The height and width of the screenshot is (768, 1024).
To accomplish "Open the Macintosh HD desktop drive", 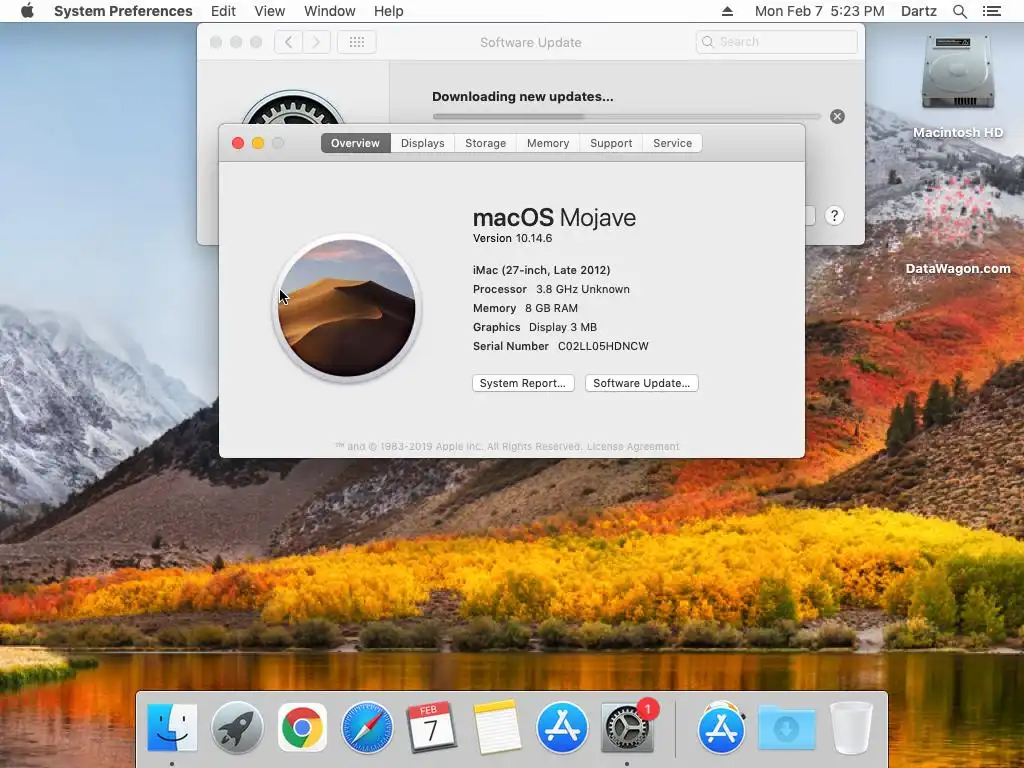I will pyautogui.click(x=957, y=87).
